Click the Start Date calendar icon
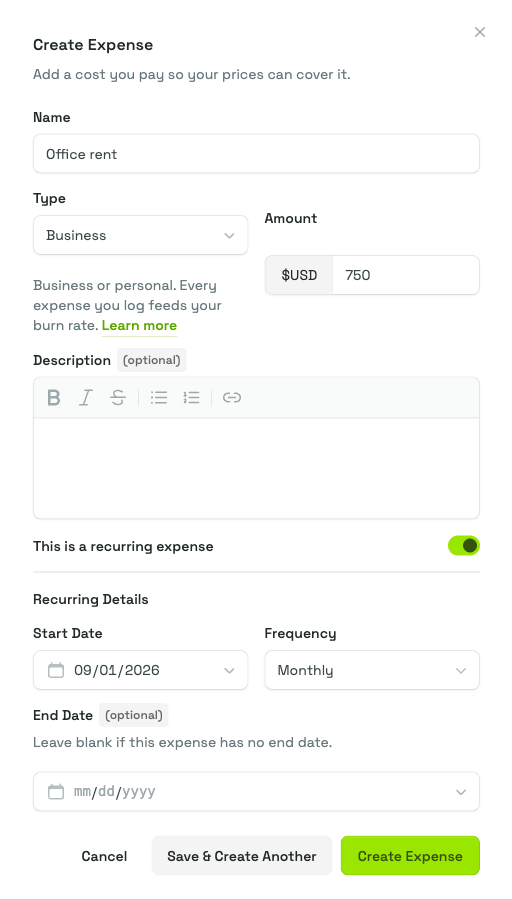The height and width of the screenshot is (899, 512). click(56, 670)
